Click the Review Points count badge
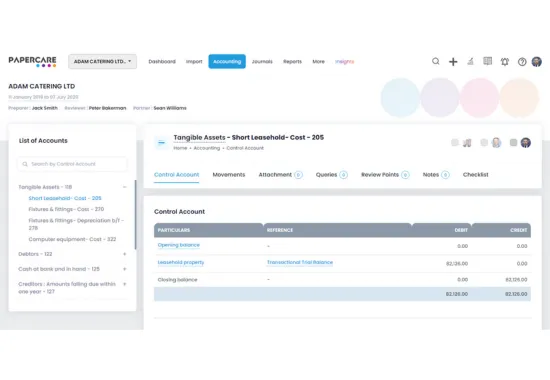 tap(405, 175)
